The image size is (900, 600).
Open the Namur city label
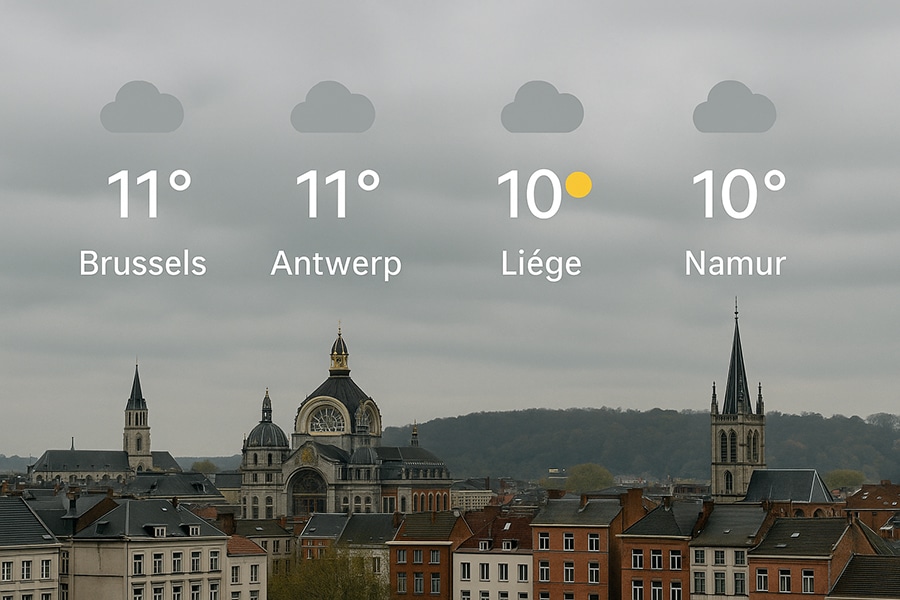[x=735, y=264]
